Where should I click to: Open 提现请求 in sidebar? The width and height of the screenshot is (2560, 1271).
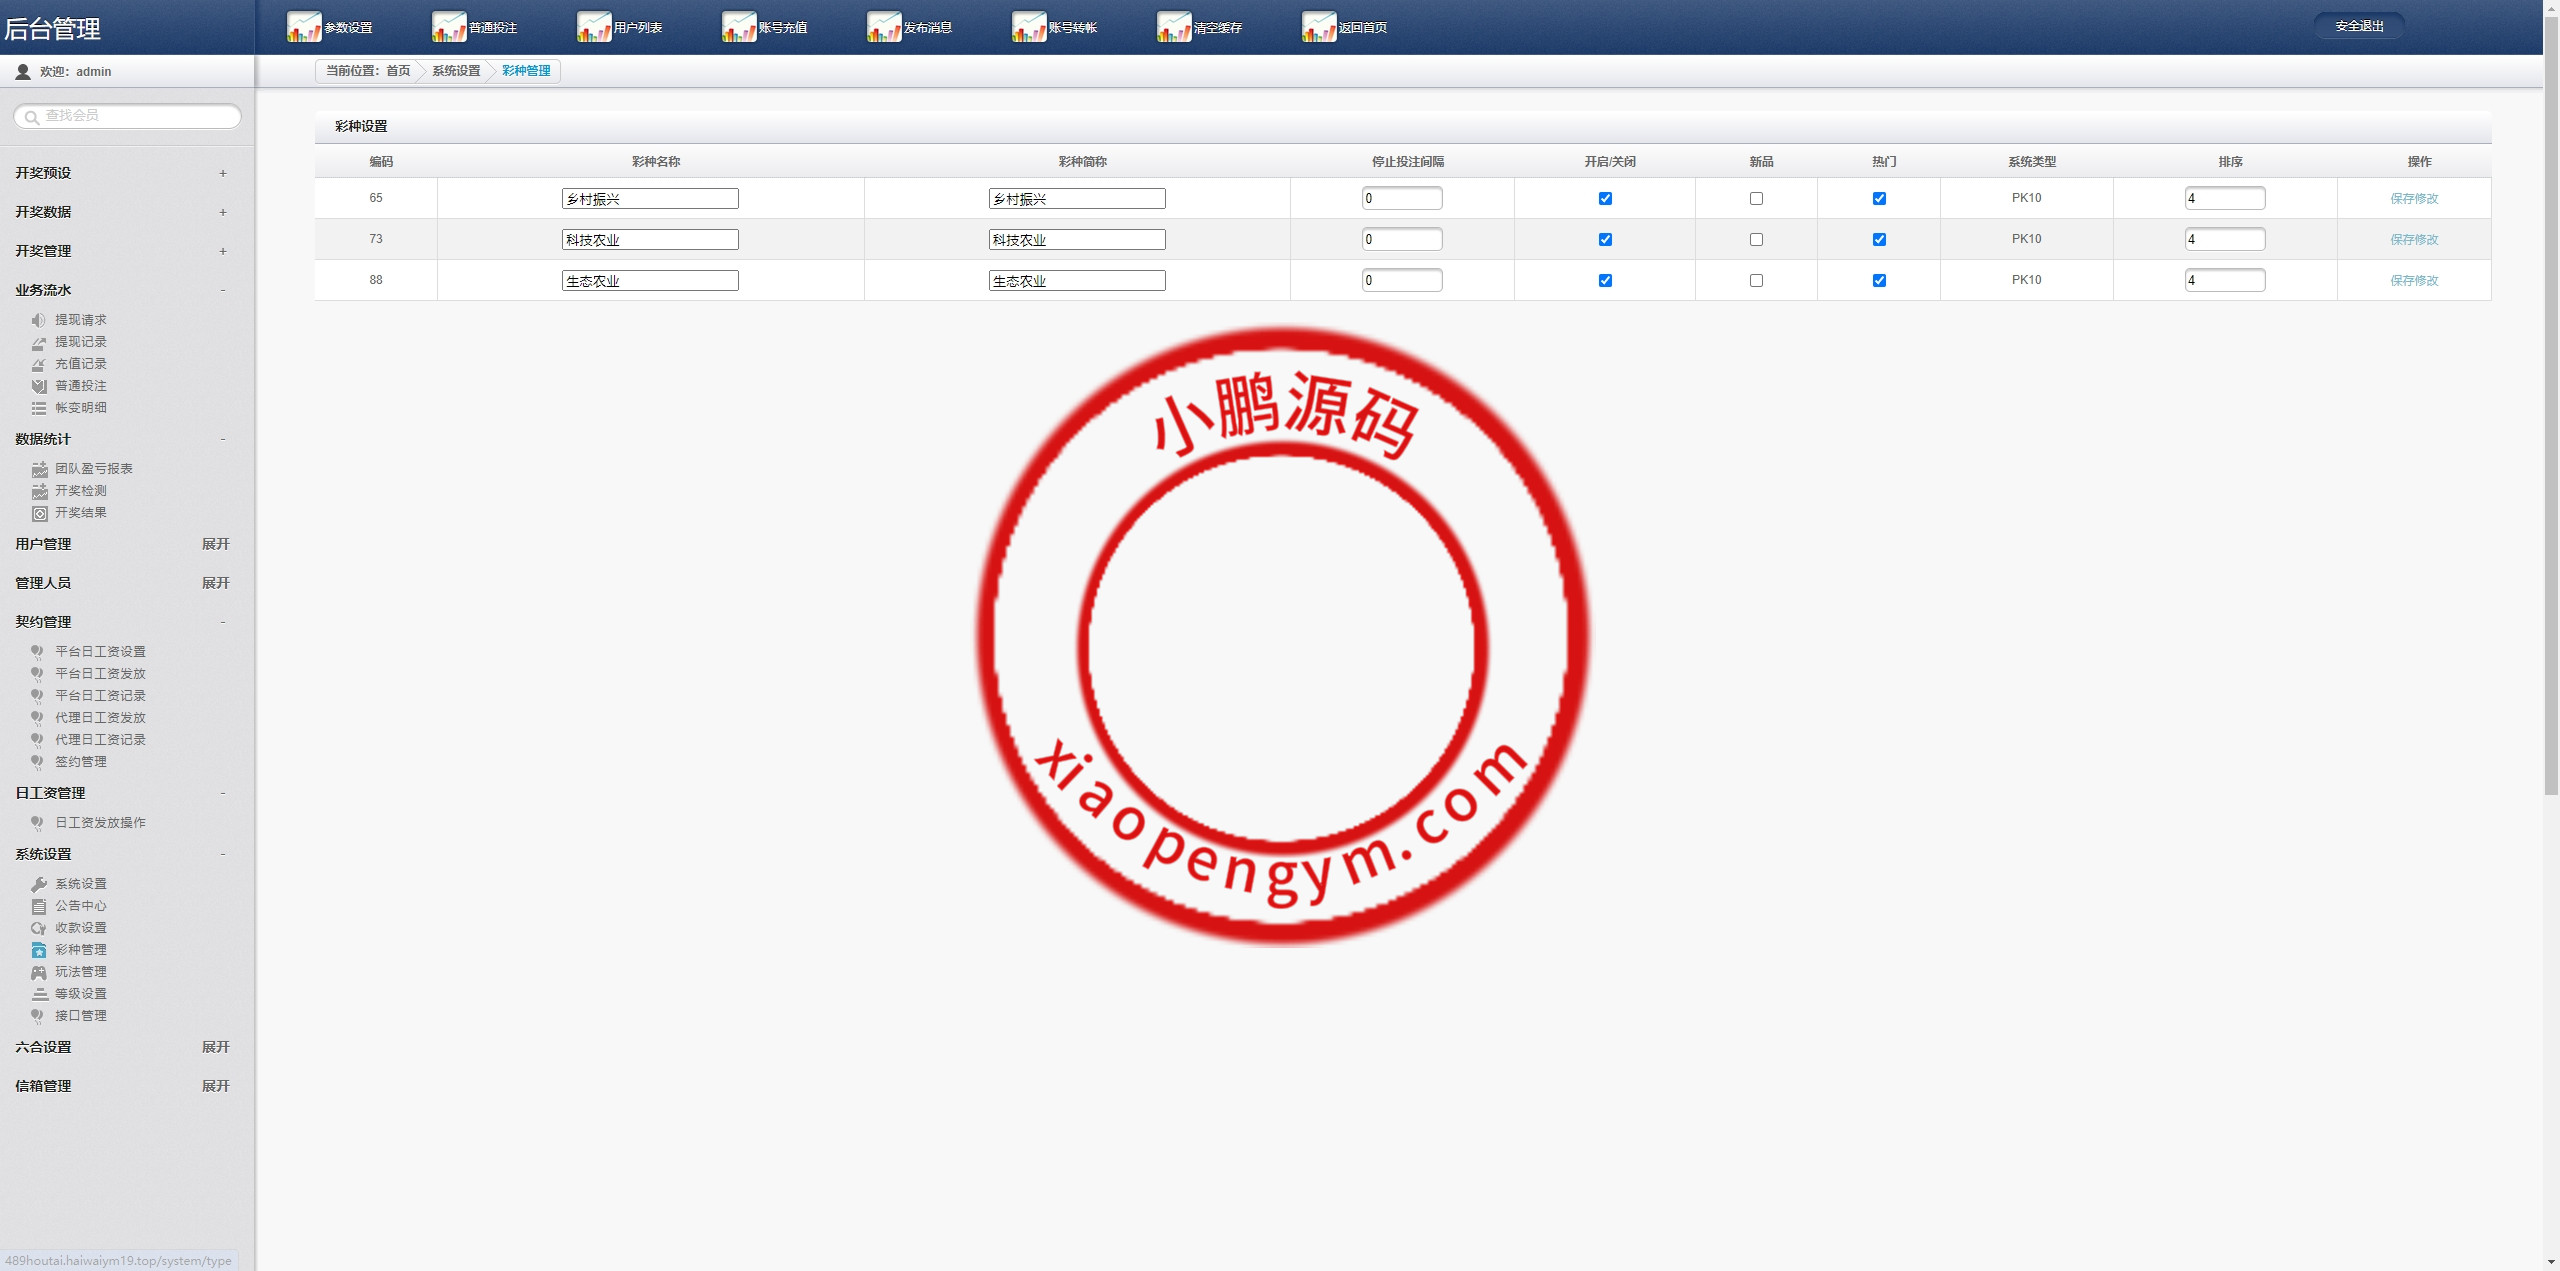(80, 320)
